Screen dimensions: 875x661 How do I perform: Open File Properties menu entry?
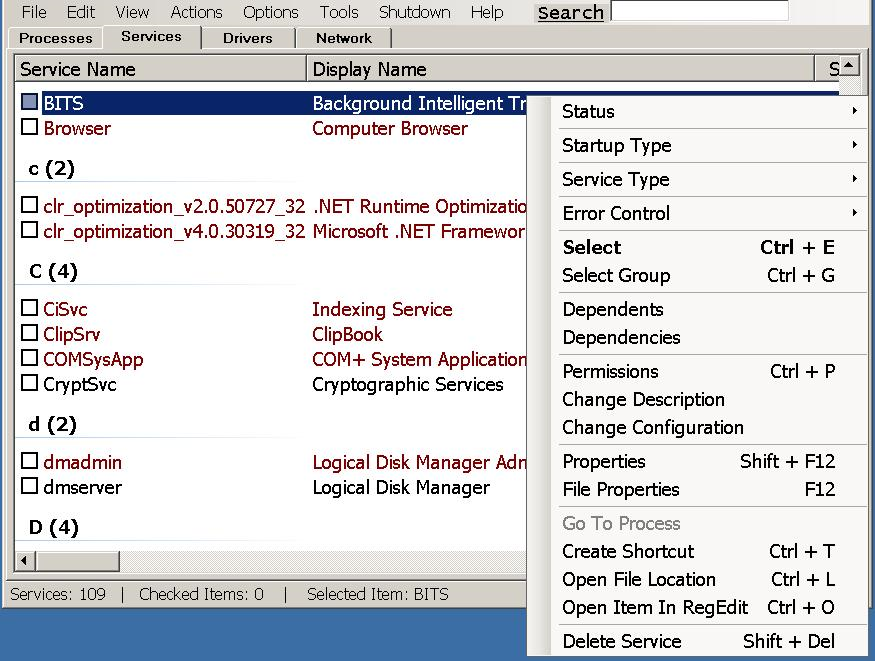pos(711,489)
